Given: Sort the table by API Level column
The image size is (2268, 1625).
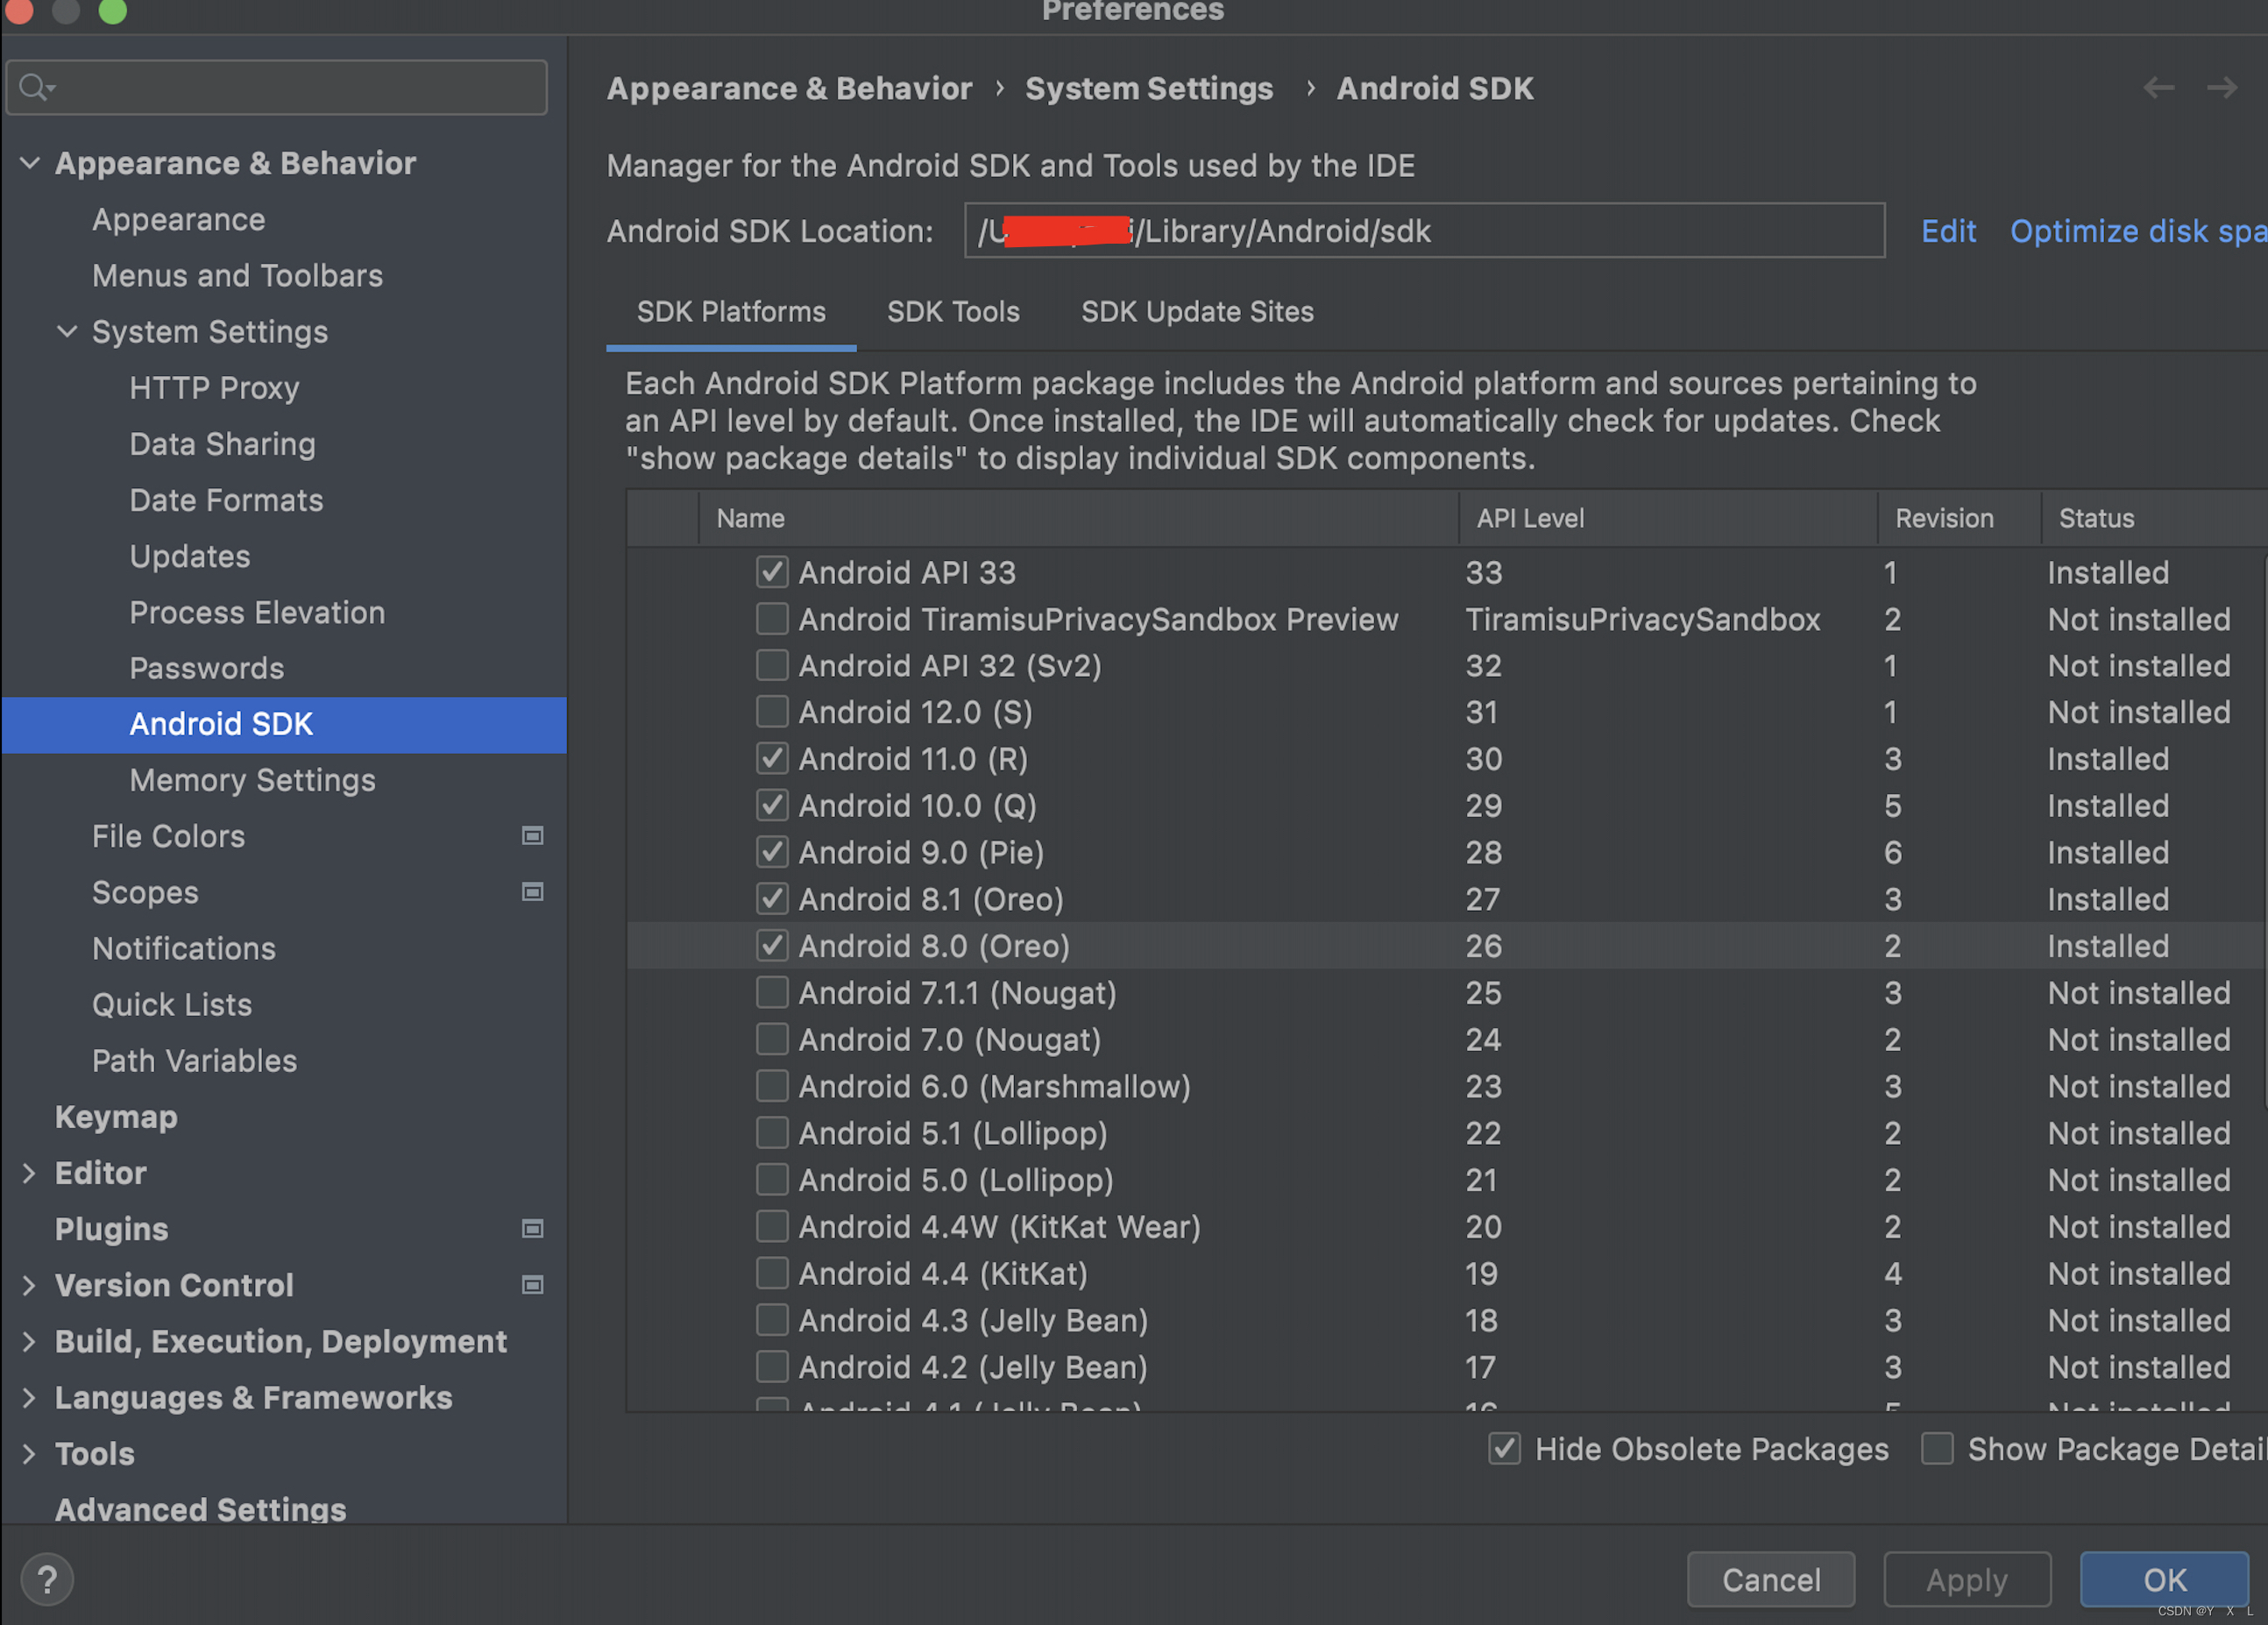Looking at the screenshot, I should point(1668,518).
